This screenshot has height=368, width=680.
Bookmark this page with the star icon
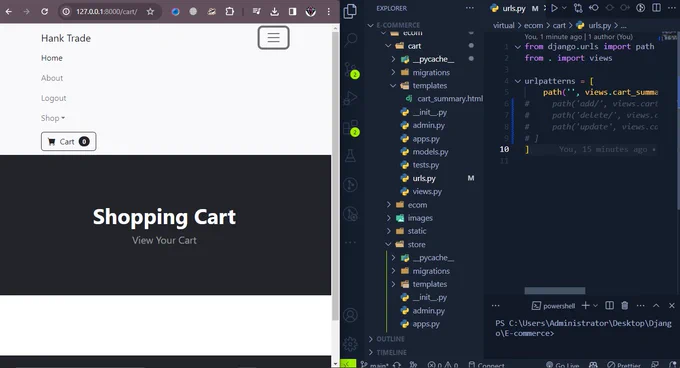coord(150,12)
